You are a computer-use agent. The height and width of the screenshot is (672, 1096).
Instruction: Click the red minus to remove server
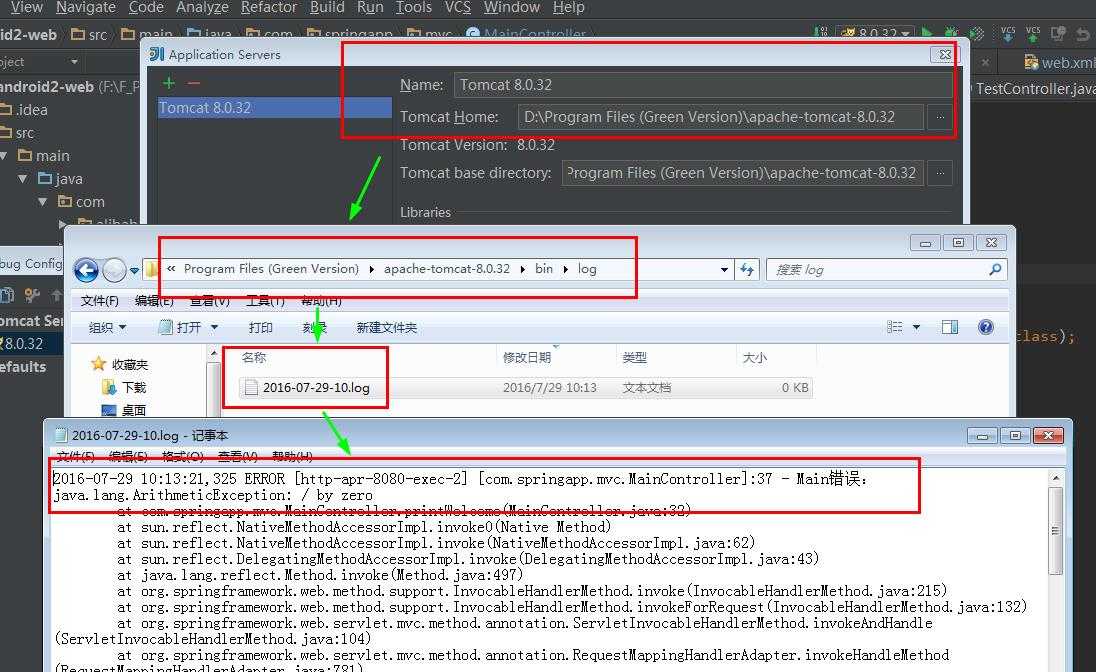(x=194, y=83)
